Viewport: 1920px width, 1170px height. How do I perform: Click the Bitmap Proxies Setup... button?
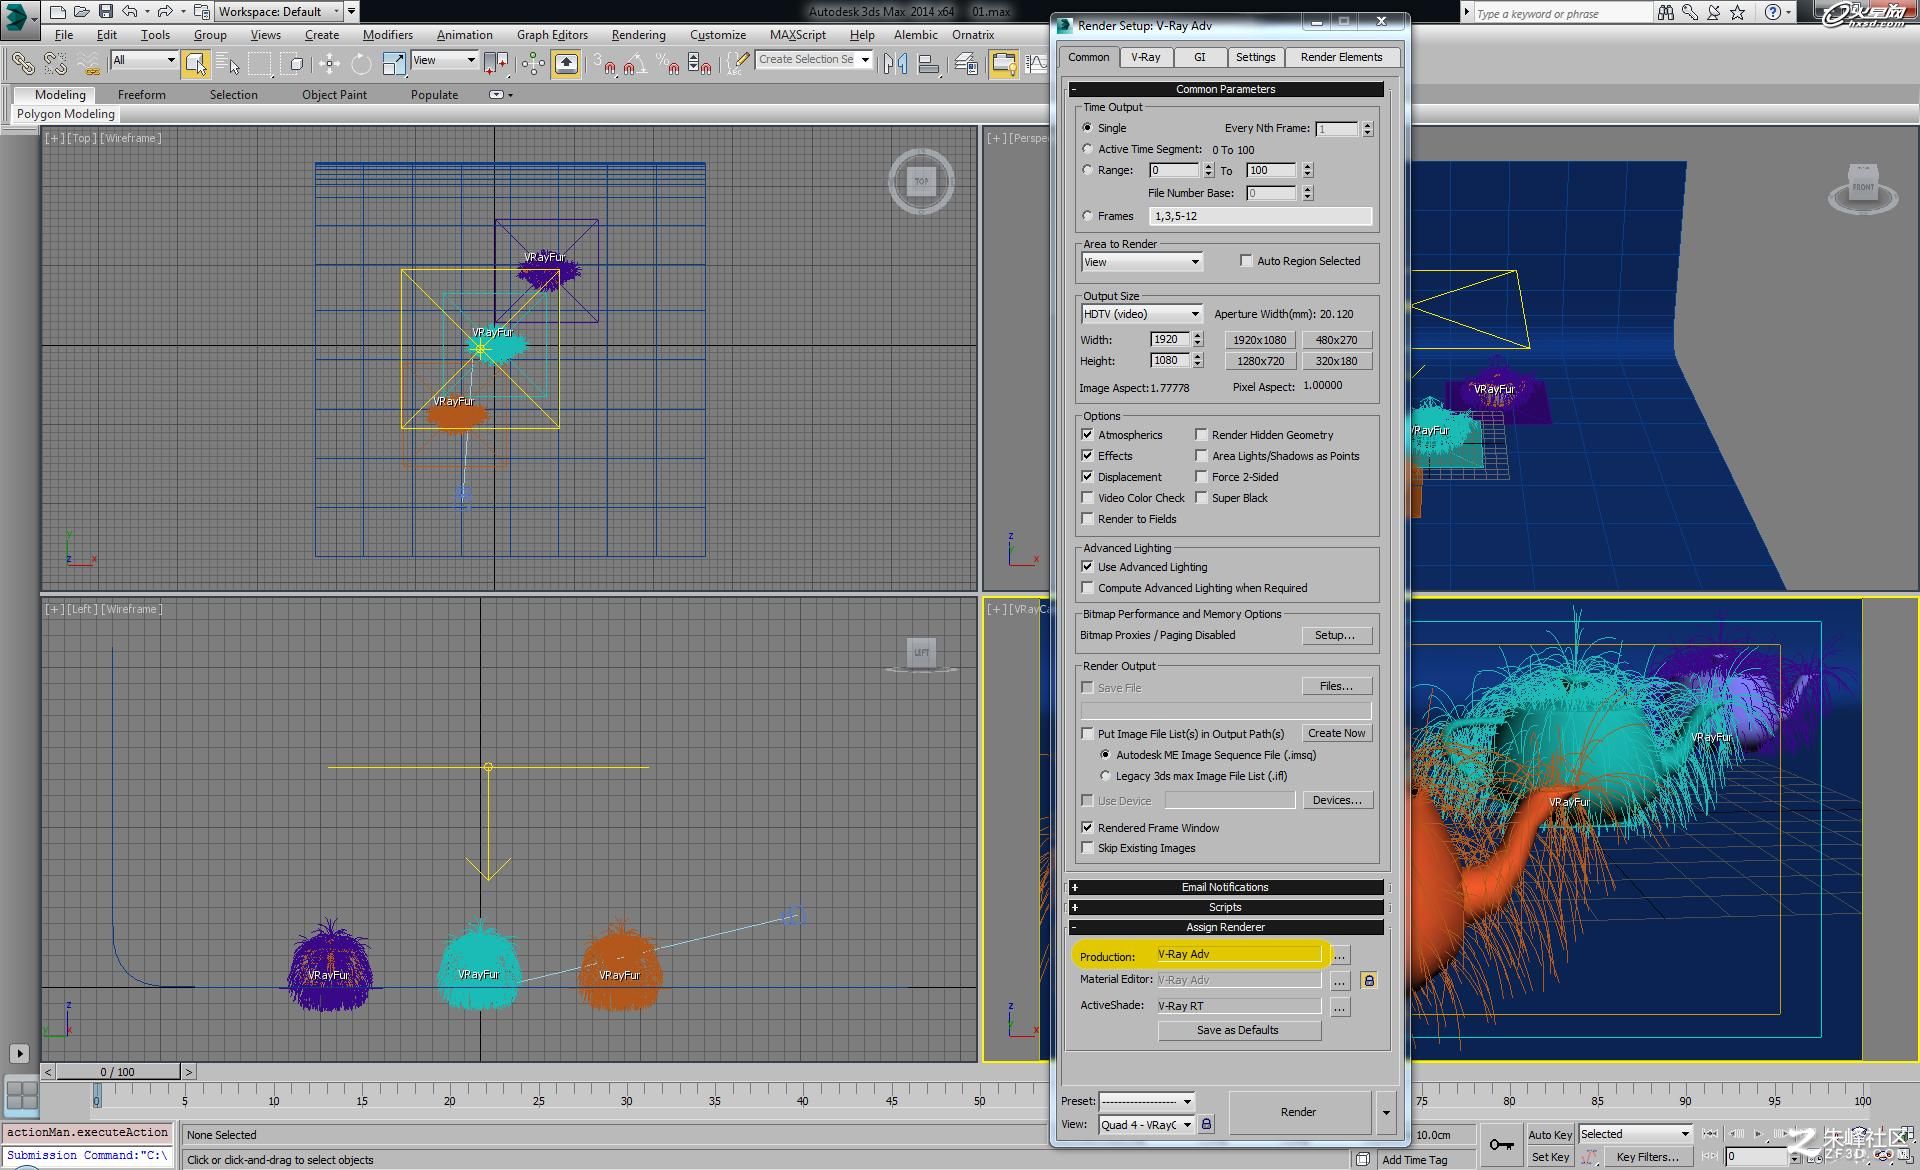click(x=1336, y=635)
